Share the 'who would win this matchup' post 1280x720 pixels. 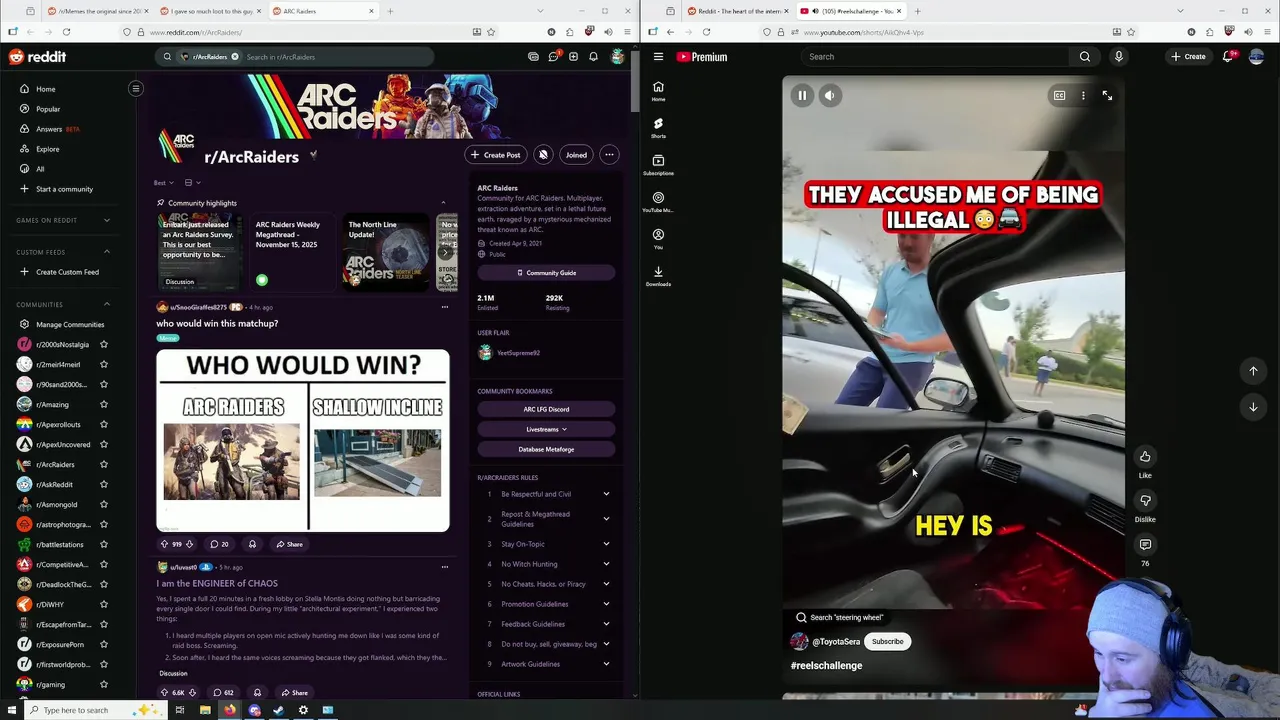[x=290, y=544]
